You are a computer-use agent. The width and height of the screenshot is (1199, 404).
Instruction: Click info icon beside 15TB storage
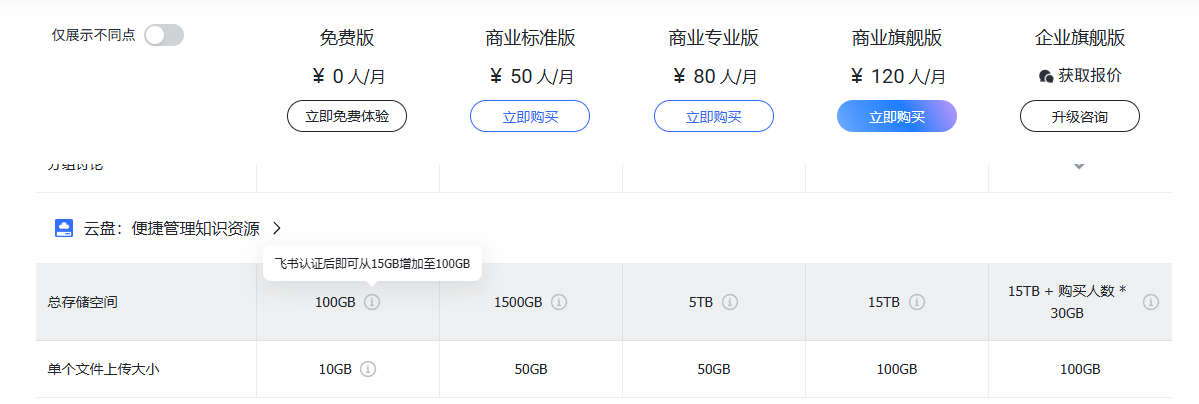(x=917, y=302)
